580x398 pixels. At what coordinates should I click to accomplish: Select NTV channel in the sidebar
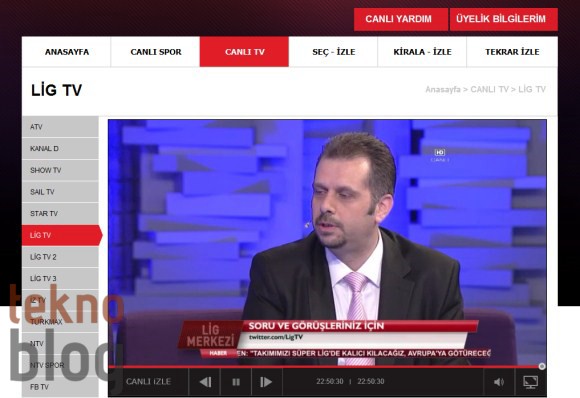[60, 344]
